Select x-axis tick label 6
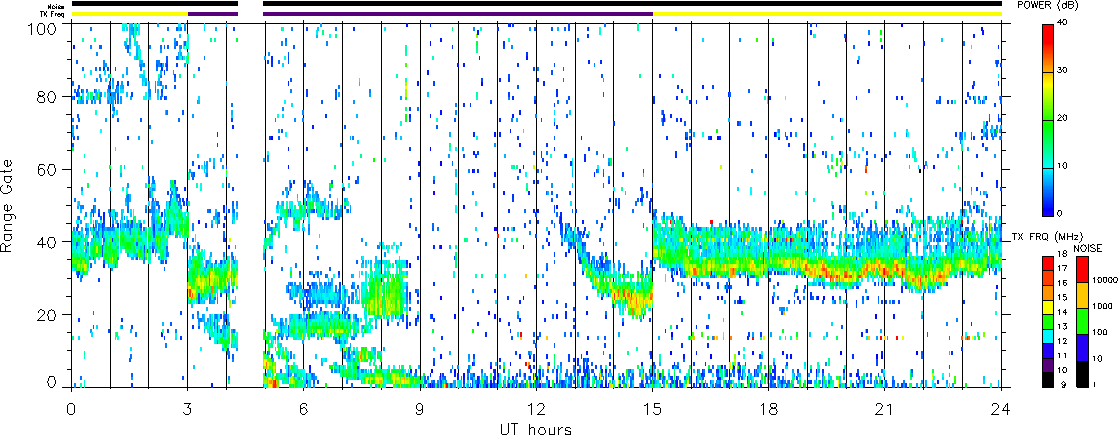 tap(304, 408)
